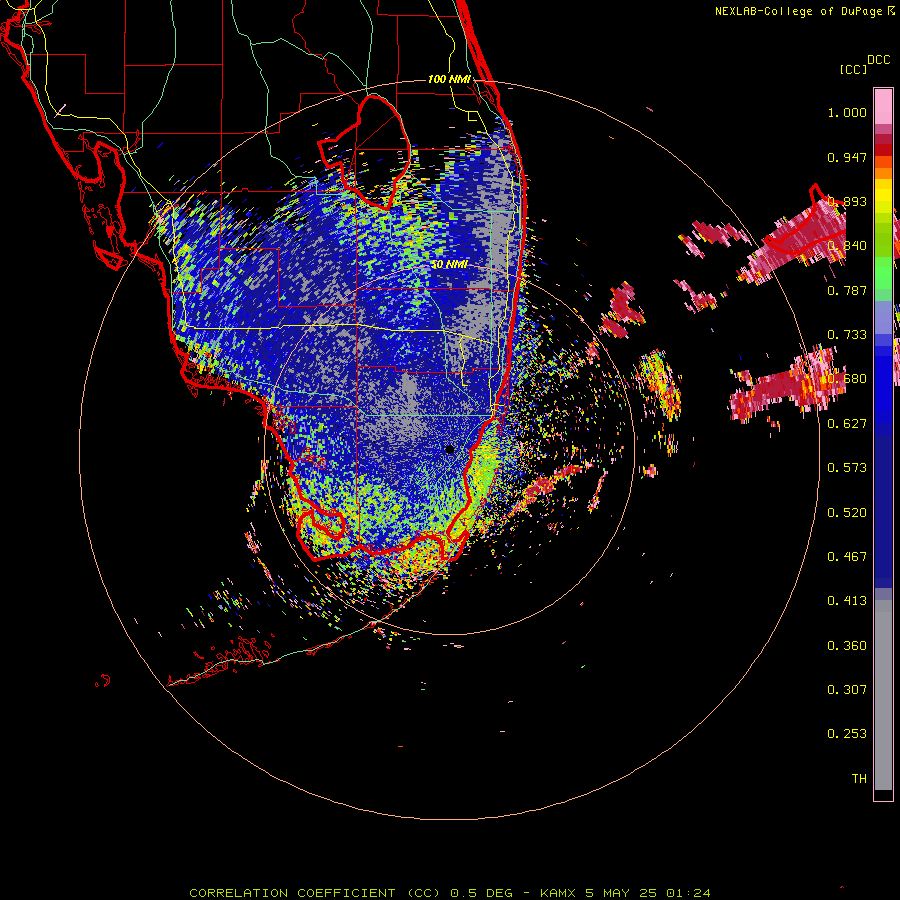Click the 50 NMI range ring label

449,265
